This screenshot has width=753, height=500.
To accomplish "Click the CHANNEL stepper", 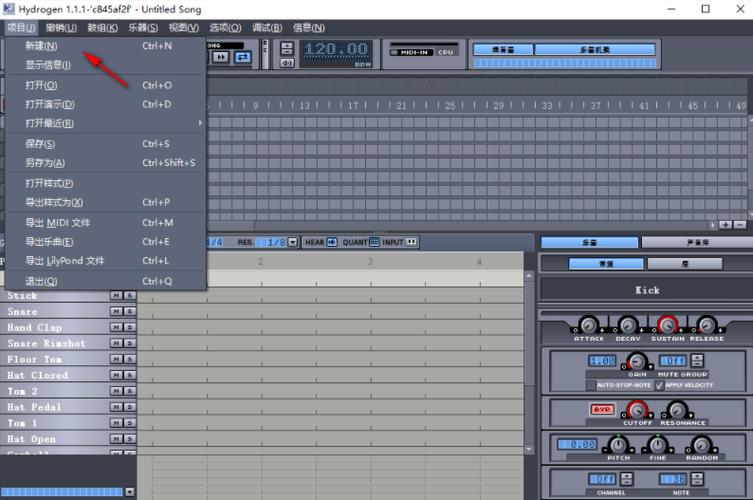I will pos(627,479).
